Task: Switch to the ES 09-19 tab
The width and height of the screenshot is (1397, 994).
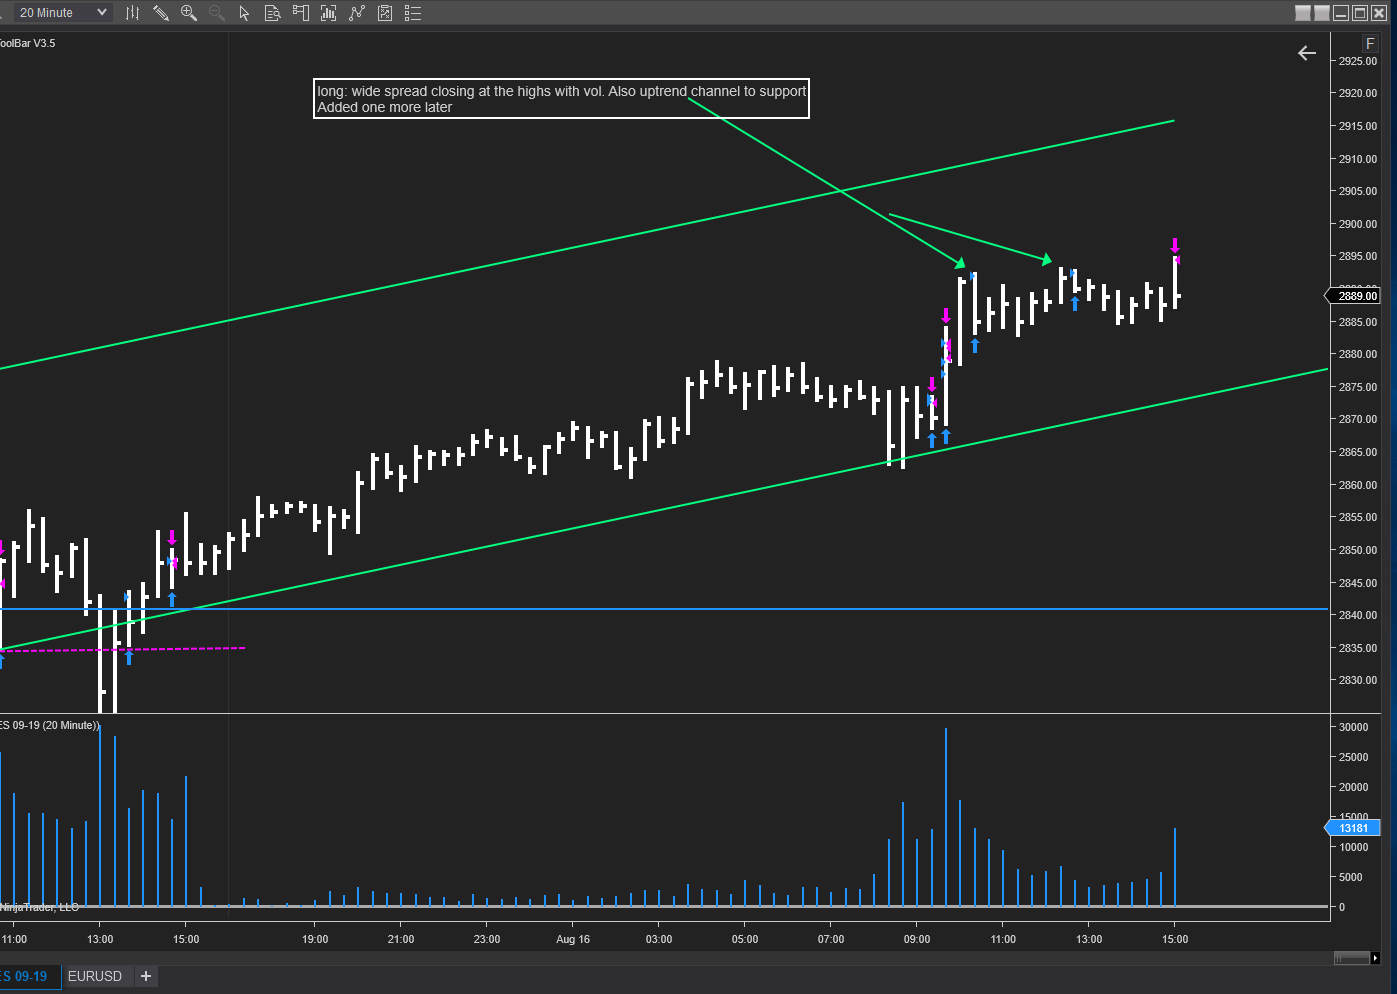Action: (26, 976)
